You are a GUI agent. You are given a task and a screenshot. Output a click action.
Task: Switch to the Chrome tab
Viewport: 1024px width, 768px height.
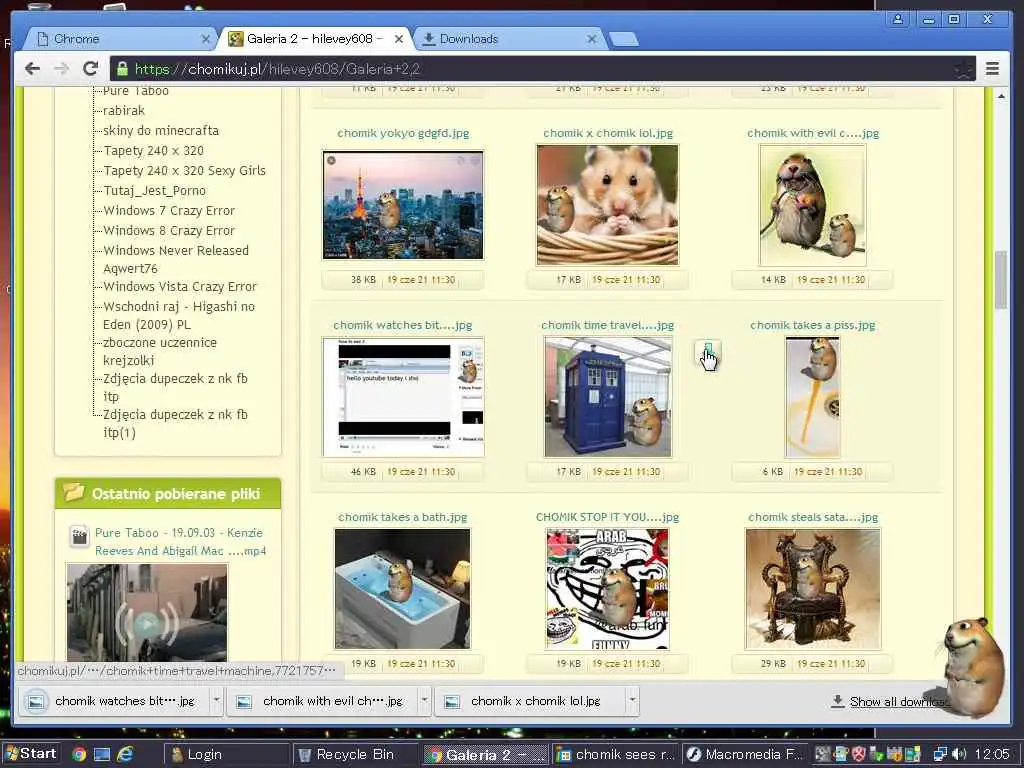120,39
